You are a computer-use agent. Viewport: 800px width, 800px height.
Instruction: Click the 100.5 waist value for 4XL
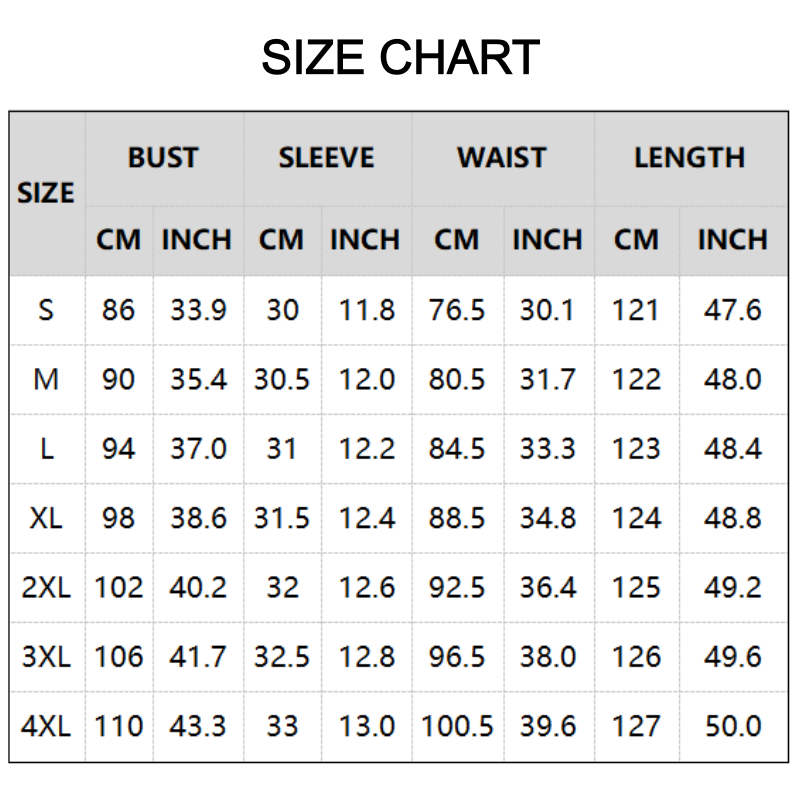click(x=457, y=726)
